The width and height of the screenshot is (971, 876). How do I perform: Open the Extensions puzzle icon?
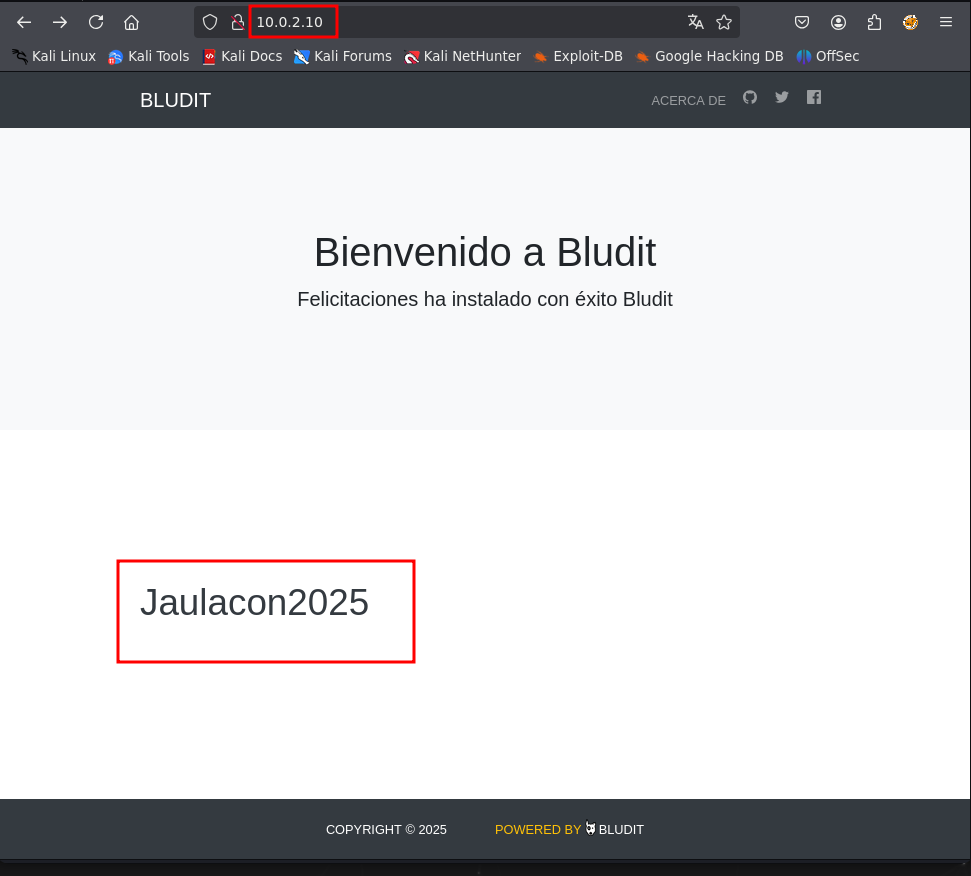tap(874, 22)
